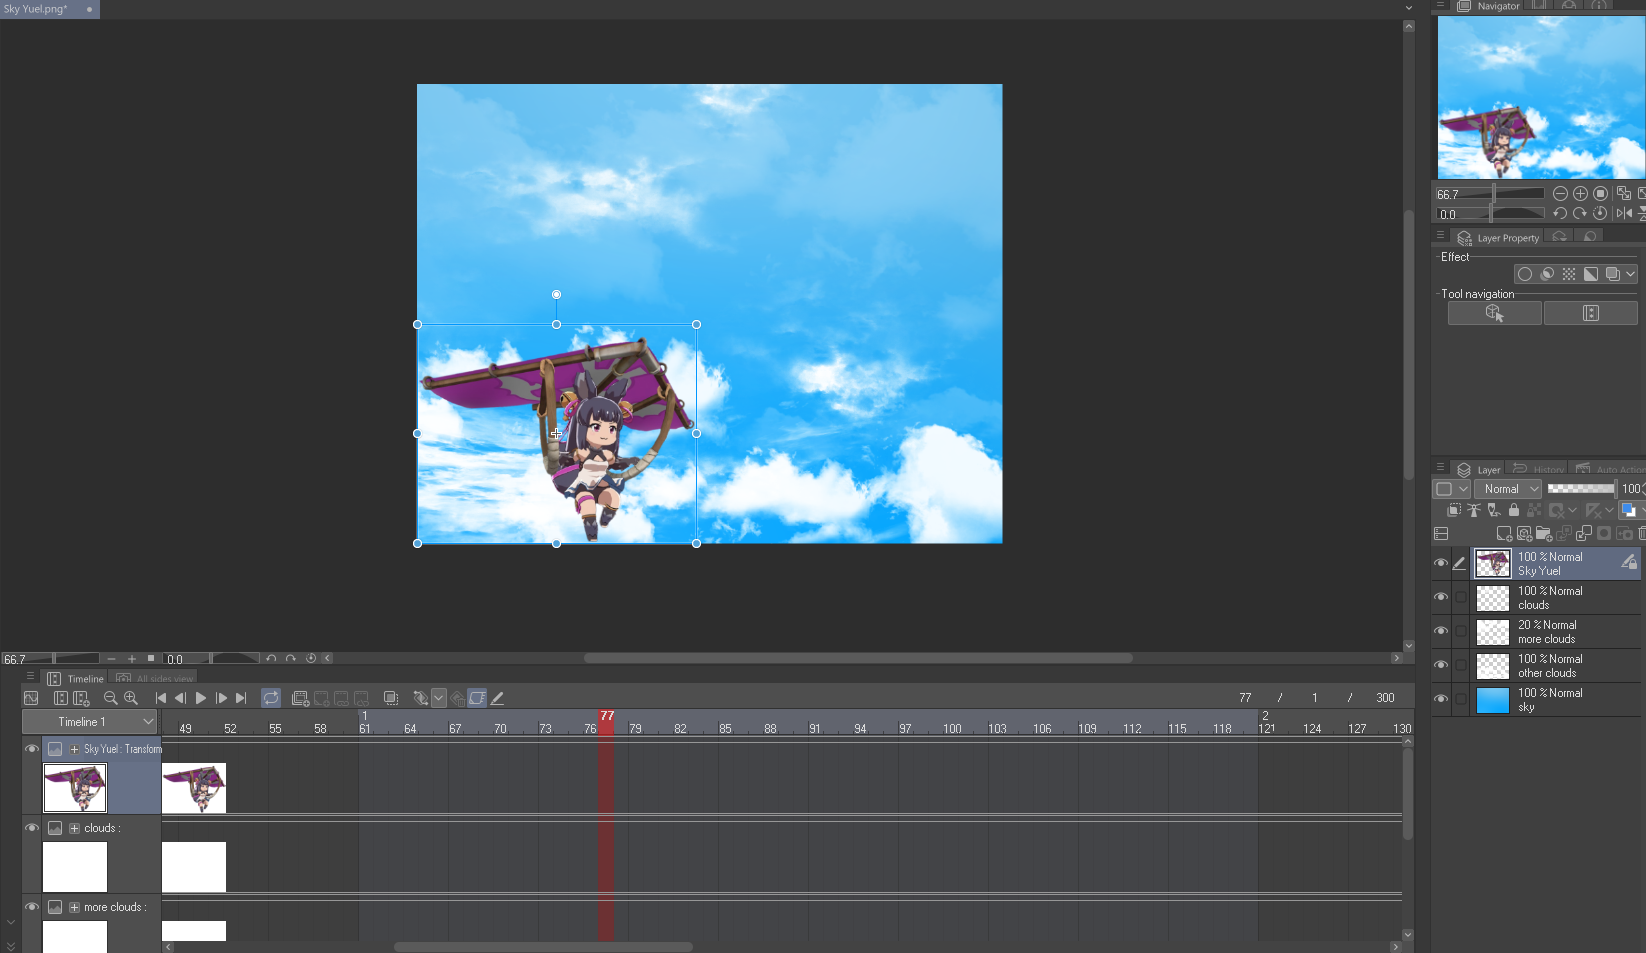The image size is (1646, 953).
Task: Add a keyframe in Timeline
Action: [421, 698]
